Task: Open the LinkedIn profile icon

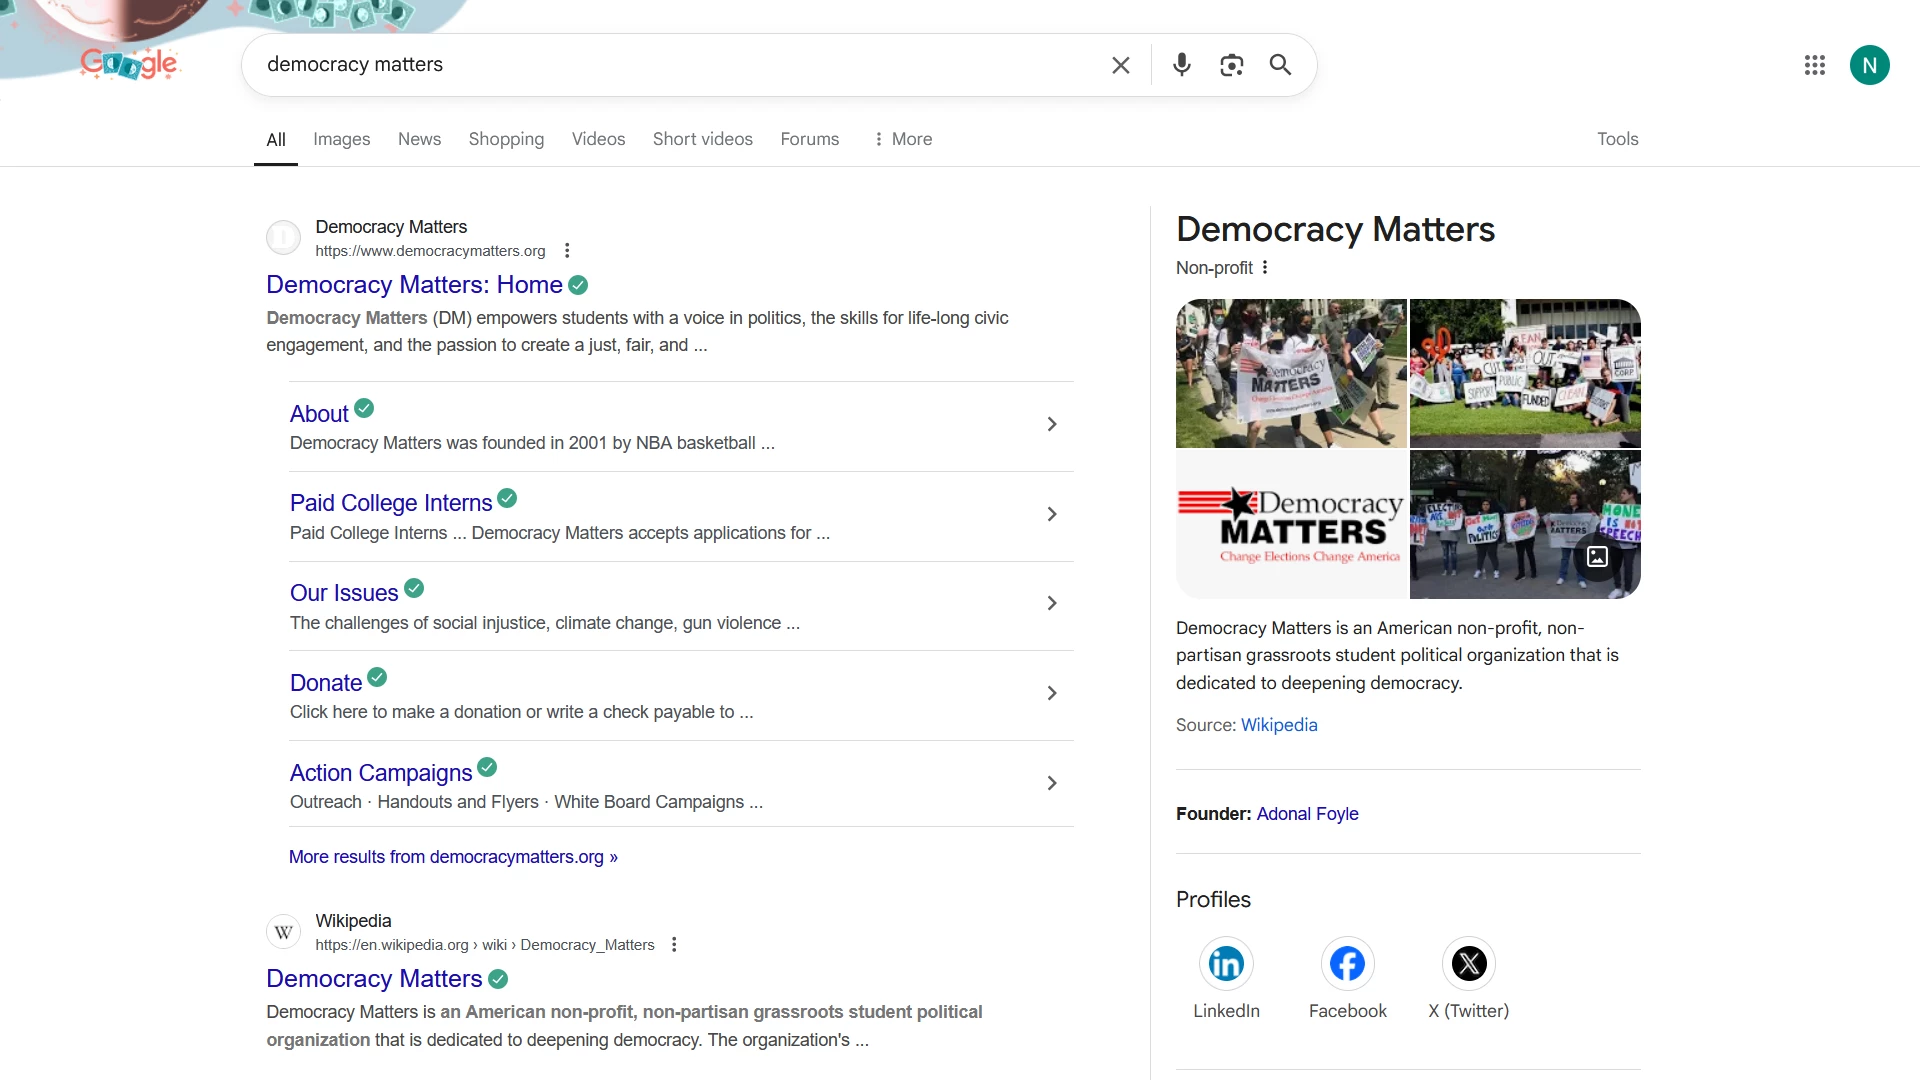Action: [1226, 964]
